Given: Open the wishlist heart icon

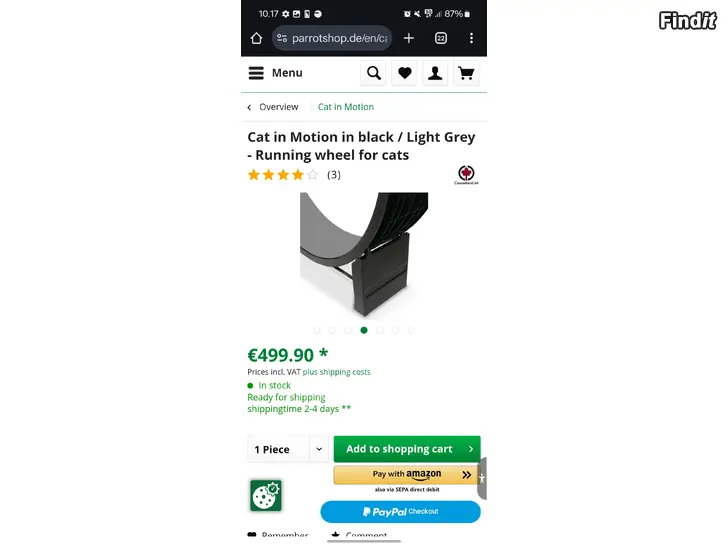Looking at the screenshot, I should (404, 73).
